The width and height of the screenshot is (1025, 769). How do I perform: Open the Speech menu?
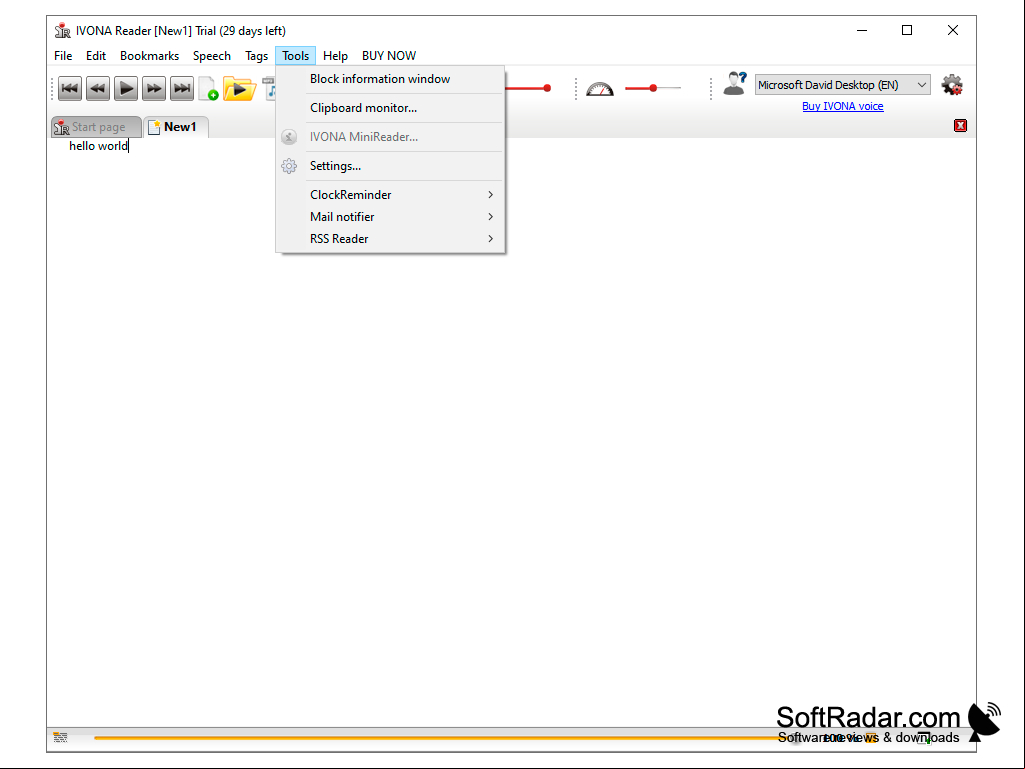tap(212, 56)
